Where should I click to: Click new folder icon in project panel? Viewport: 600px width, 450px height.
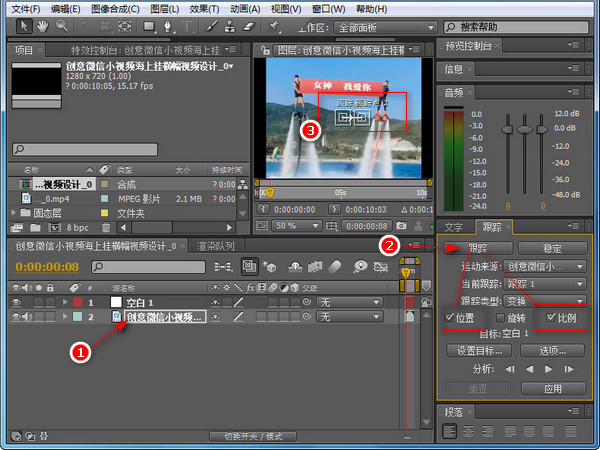pyautogui.click(x=35, y=228)
